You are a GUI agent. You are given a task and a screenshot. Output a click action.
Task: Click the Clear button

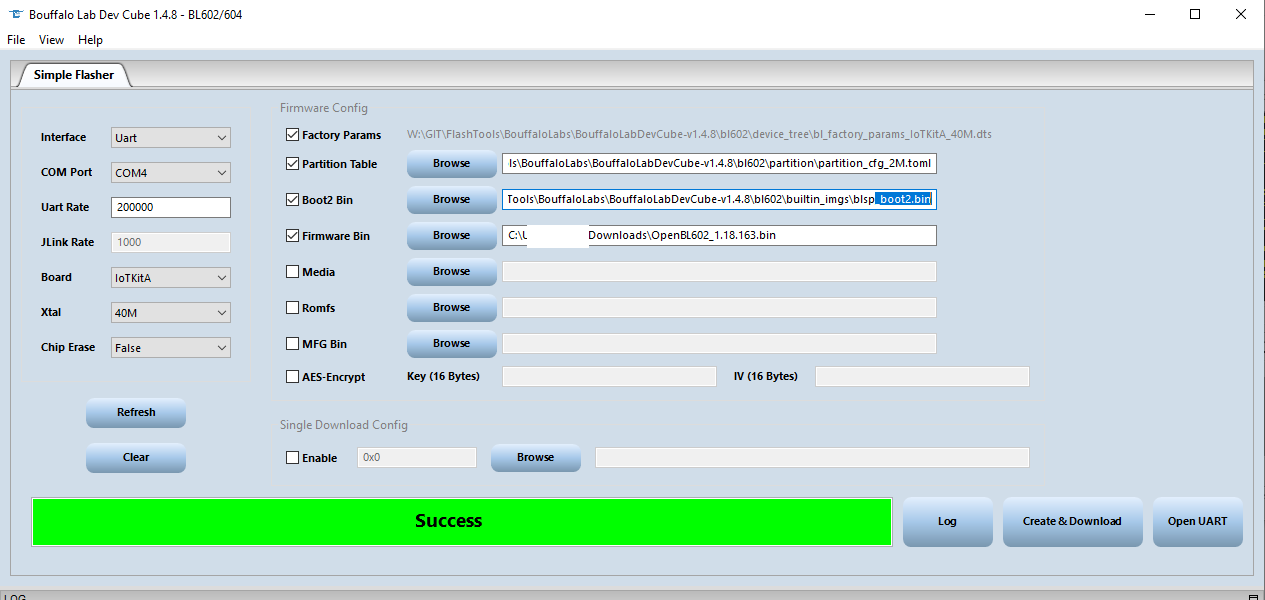click(x=136, y=458)
